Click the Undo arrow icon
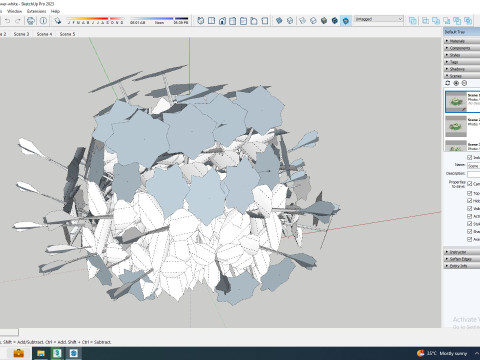Image resolution: width=480 pixels, height=360 pixels. (7, 21)
